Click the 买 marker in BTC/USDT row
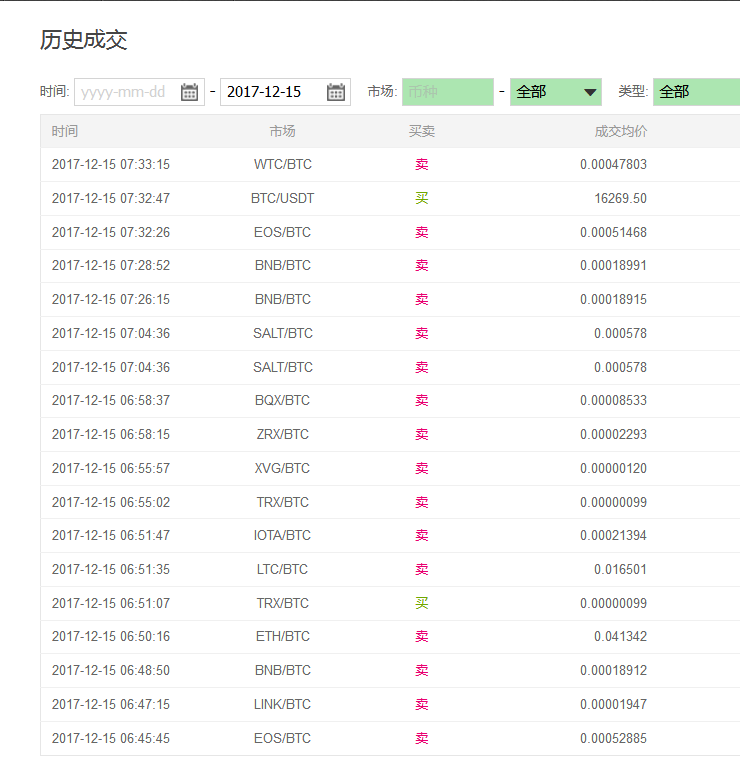The image size is (740, 775). tap(422, 198)
